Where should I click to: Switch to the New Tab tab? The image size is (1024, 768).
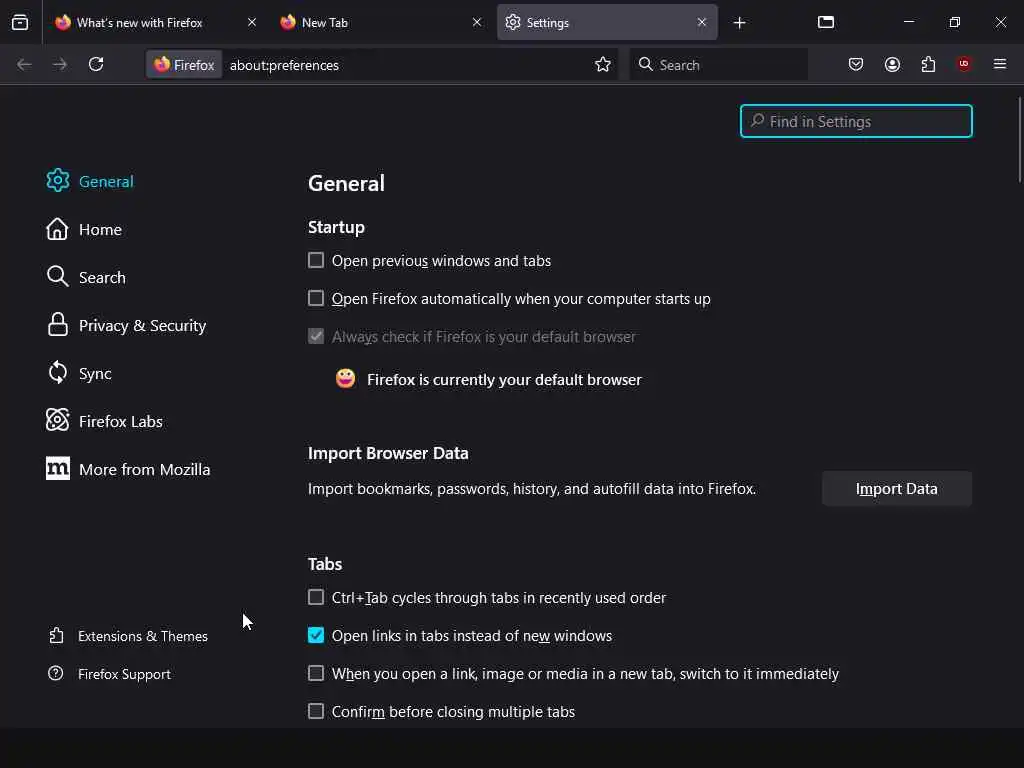coord(370,22)
